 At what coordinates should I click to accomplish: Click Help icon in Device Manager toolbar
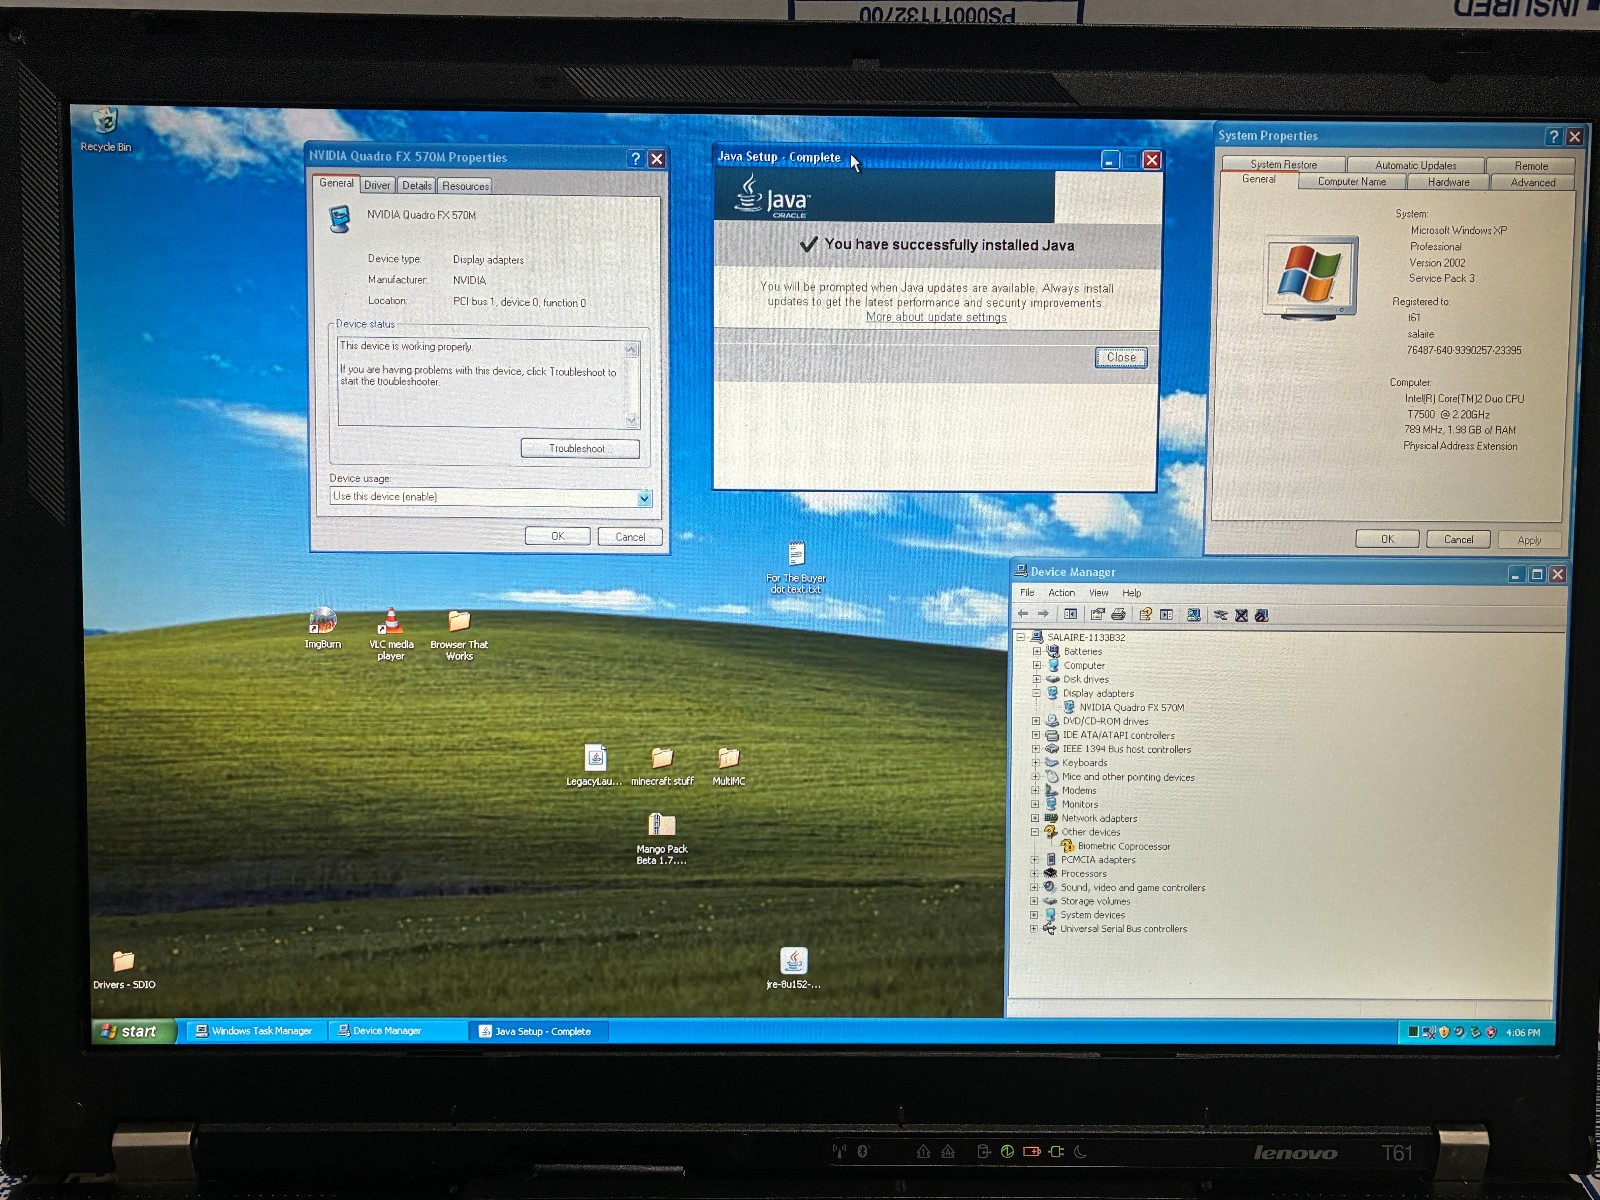1145,614
